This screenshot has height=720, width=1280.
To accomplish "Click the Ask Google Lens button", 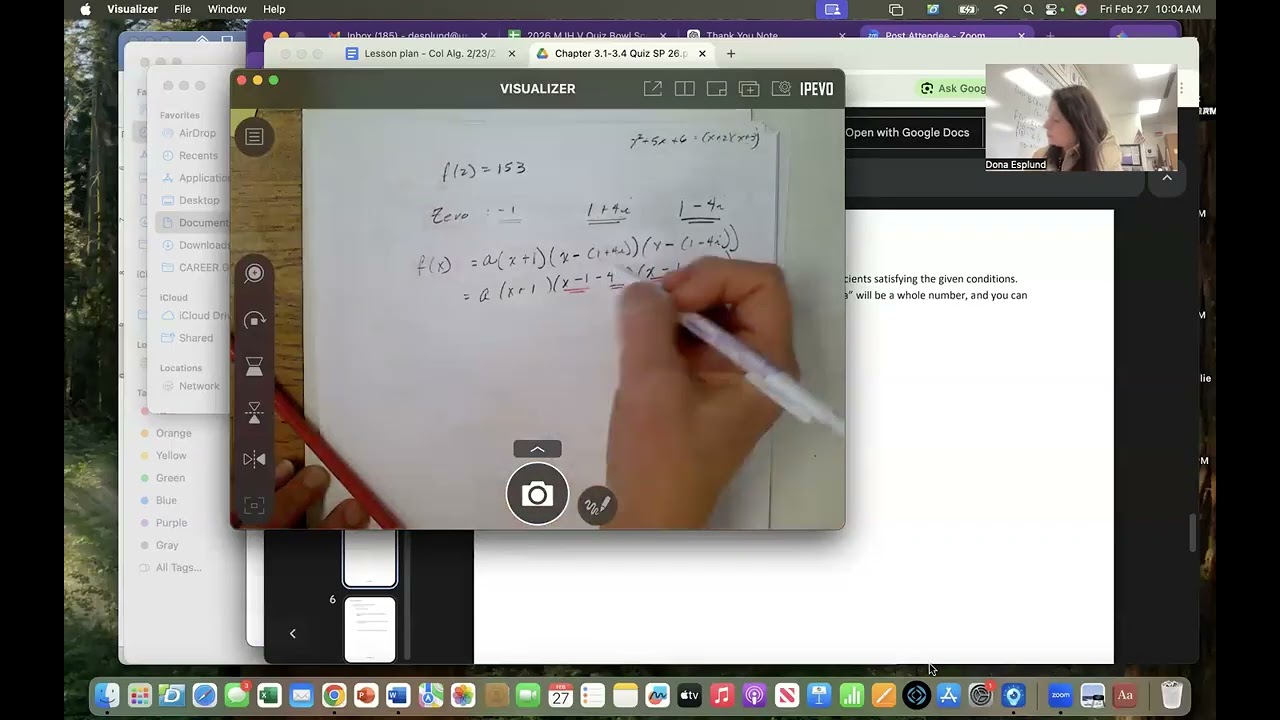I will 953,88.
